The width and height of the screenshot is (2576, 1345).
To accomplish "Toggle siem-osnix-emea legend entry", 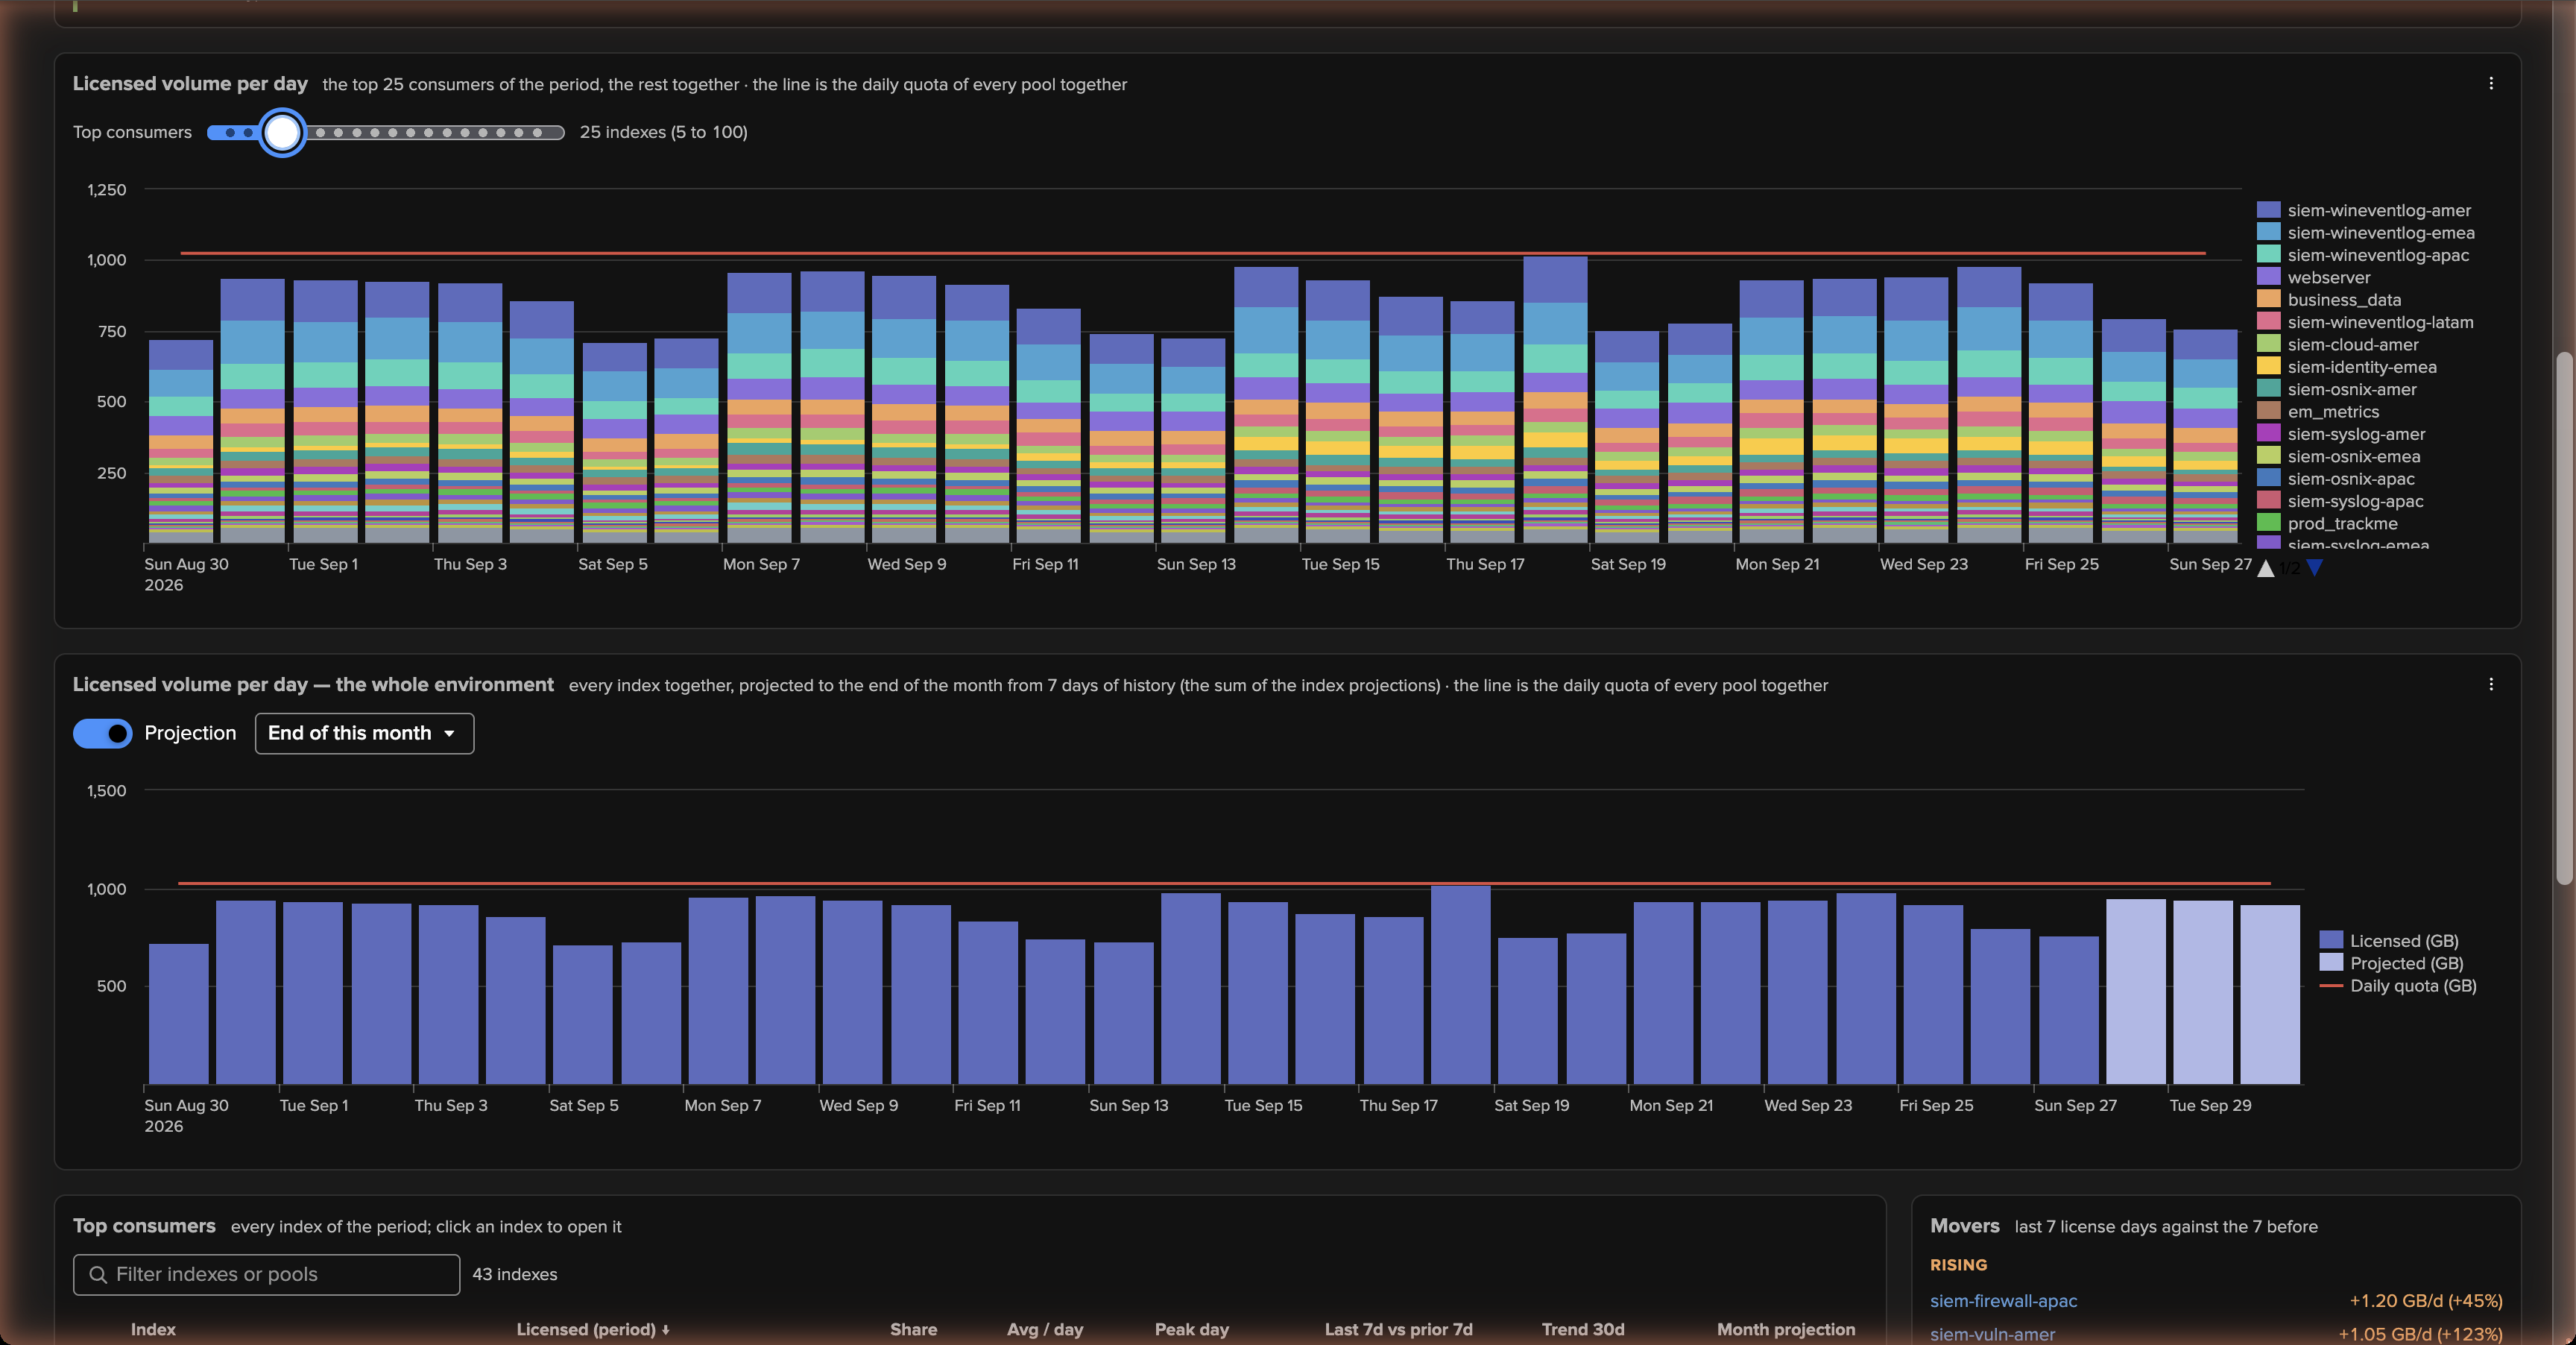I will point(2339,457).
